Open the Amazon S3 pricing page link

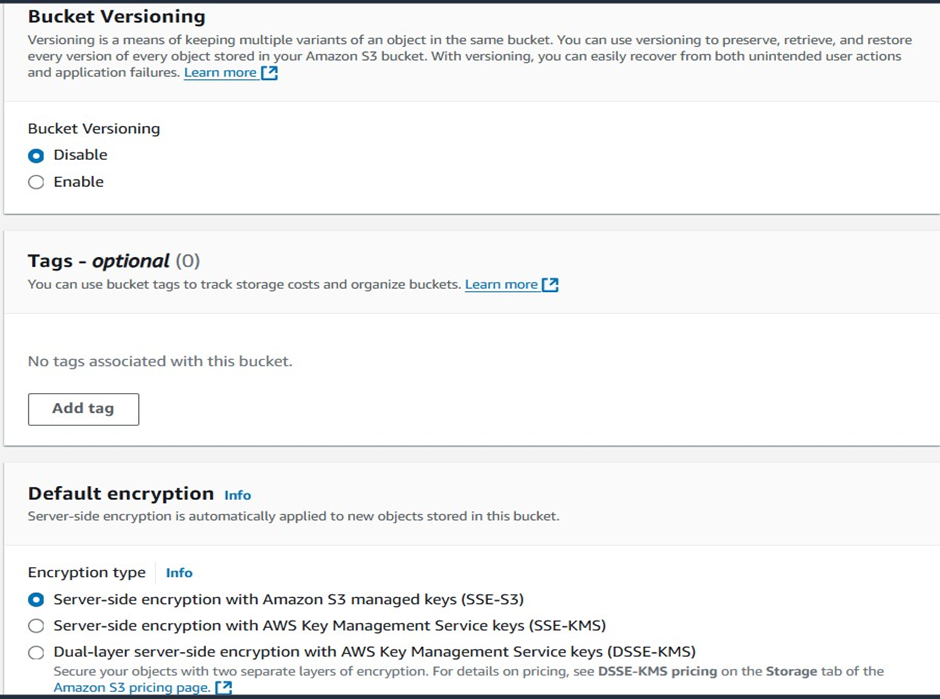pyautogui.click(x=132, y=688)
